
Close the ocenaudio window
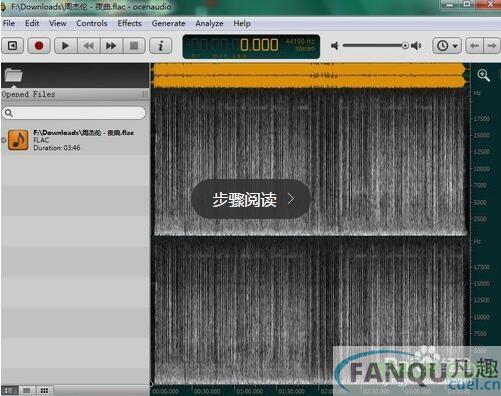pos(490,4)
